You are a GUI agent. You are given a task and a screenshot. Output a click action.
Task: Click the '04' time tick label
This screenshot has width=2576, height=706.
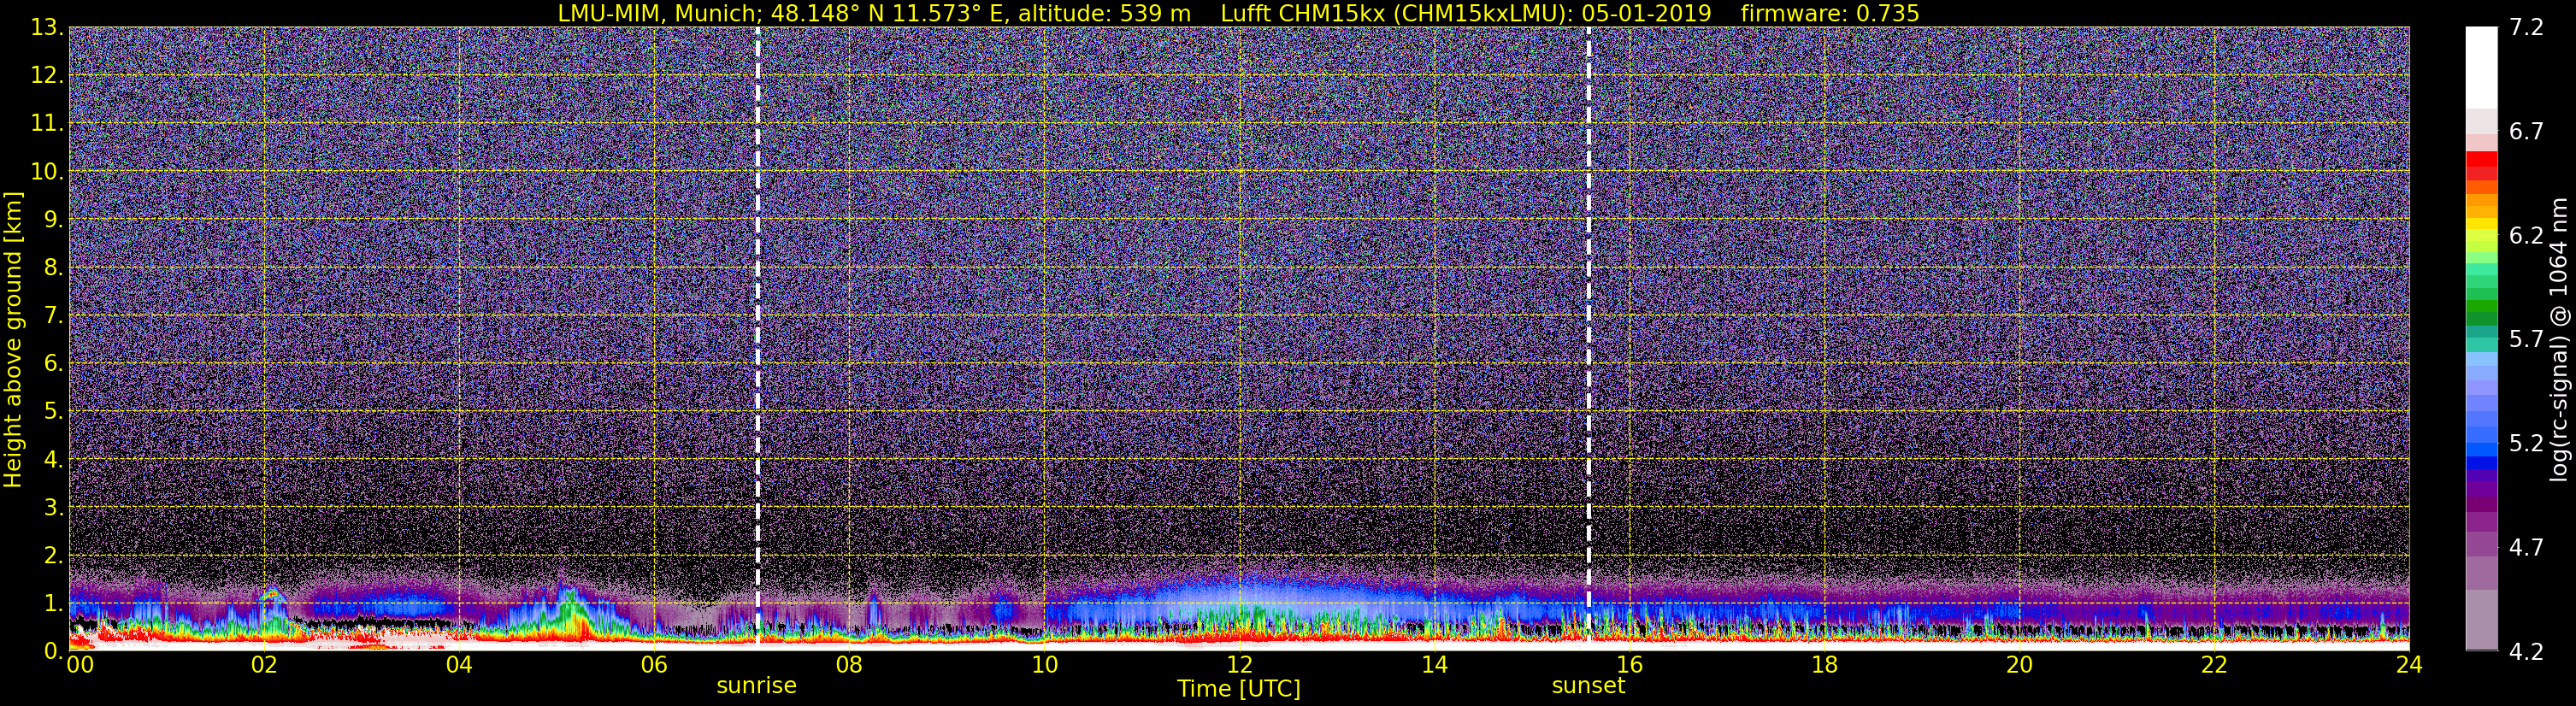coord(459,665)
